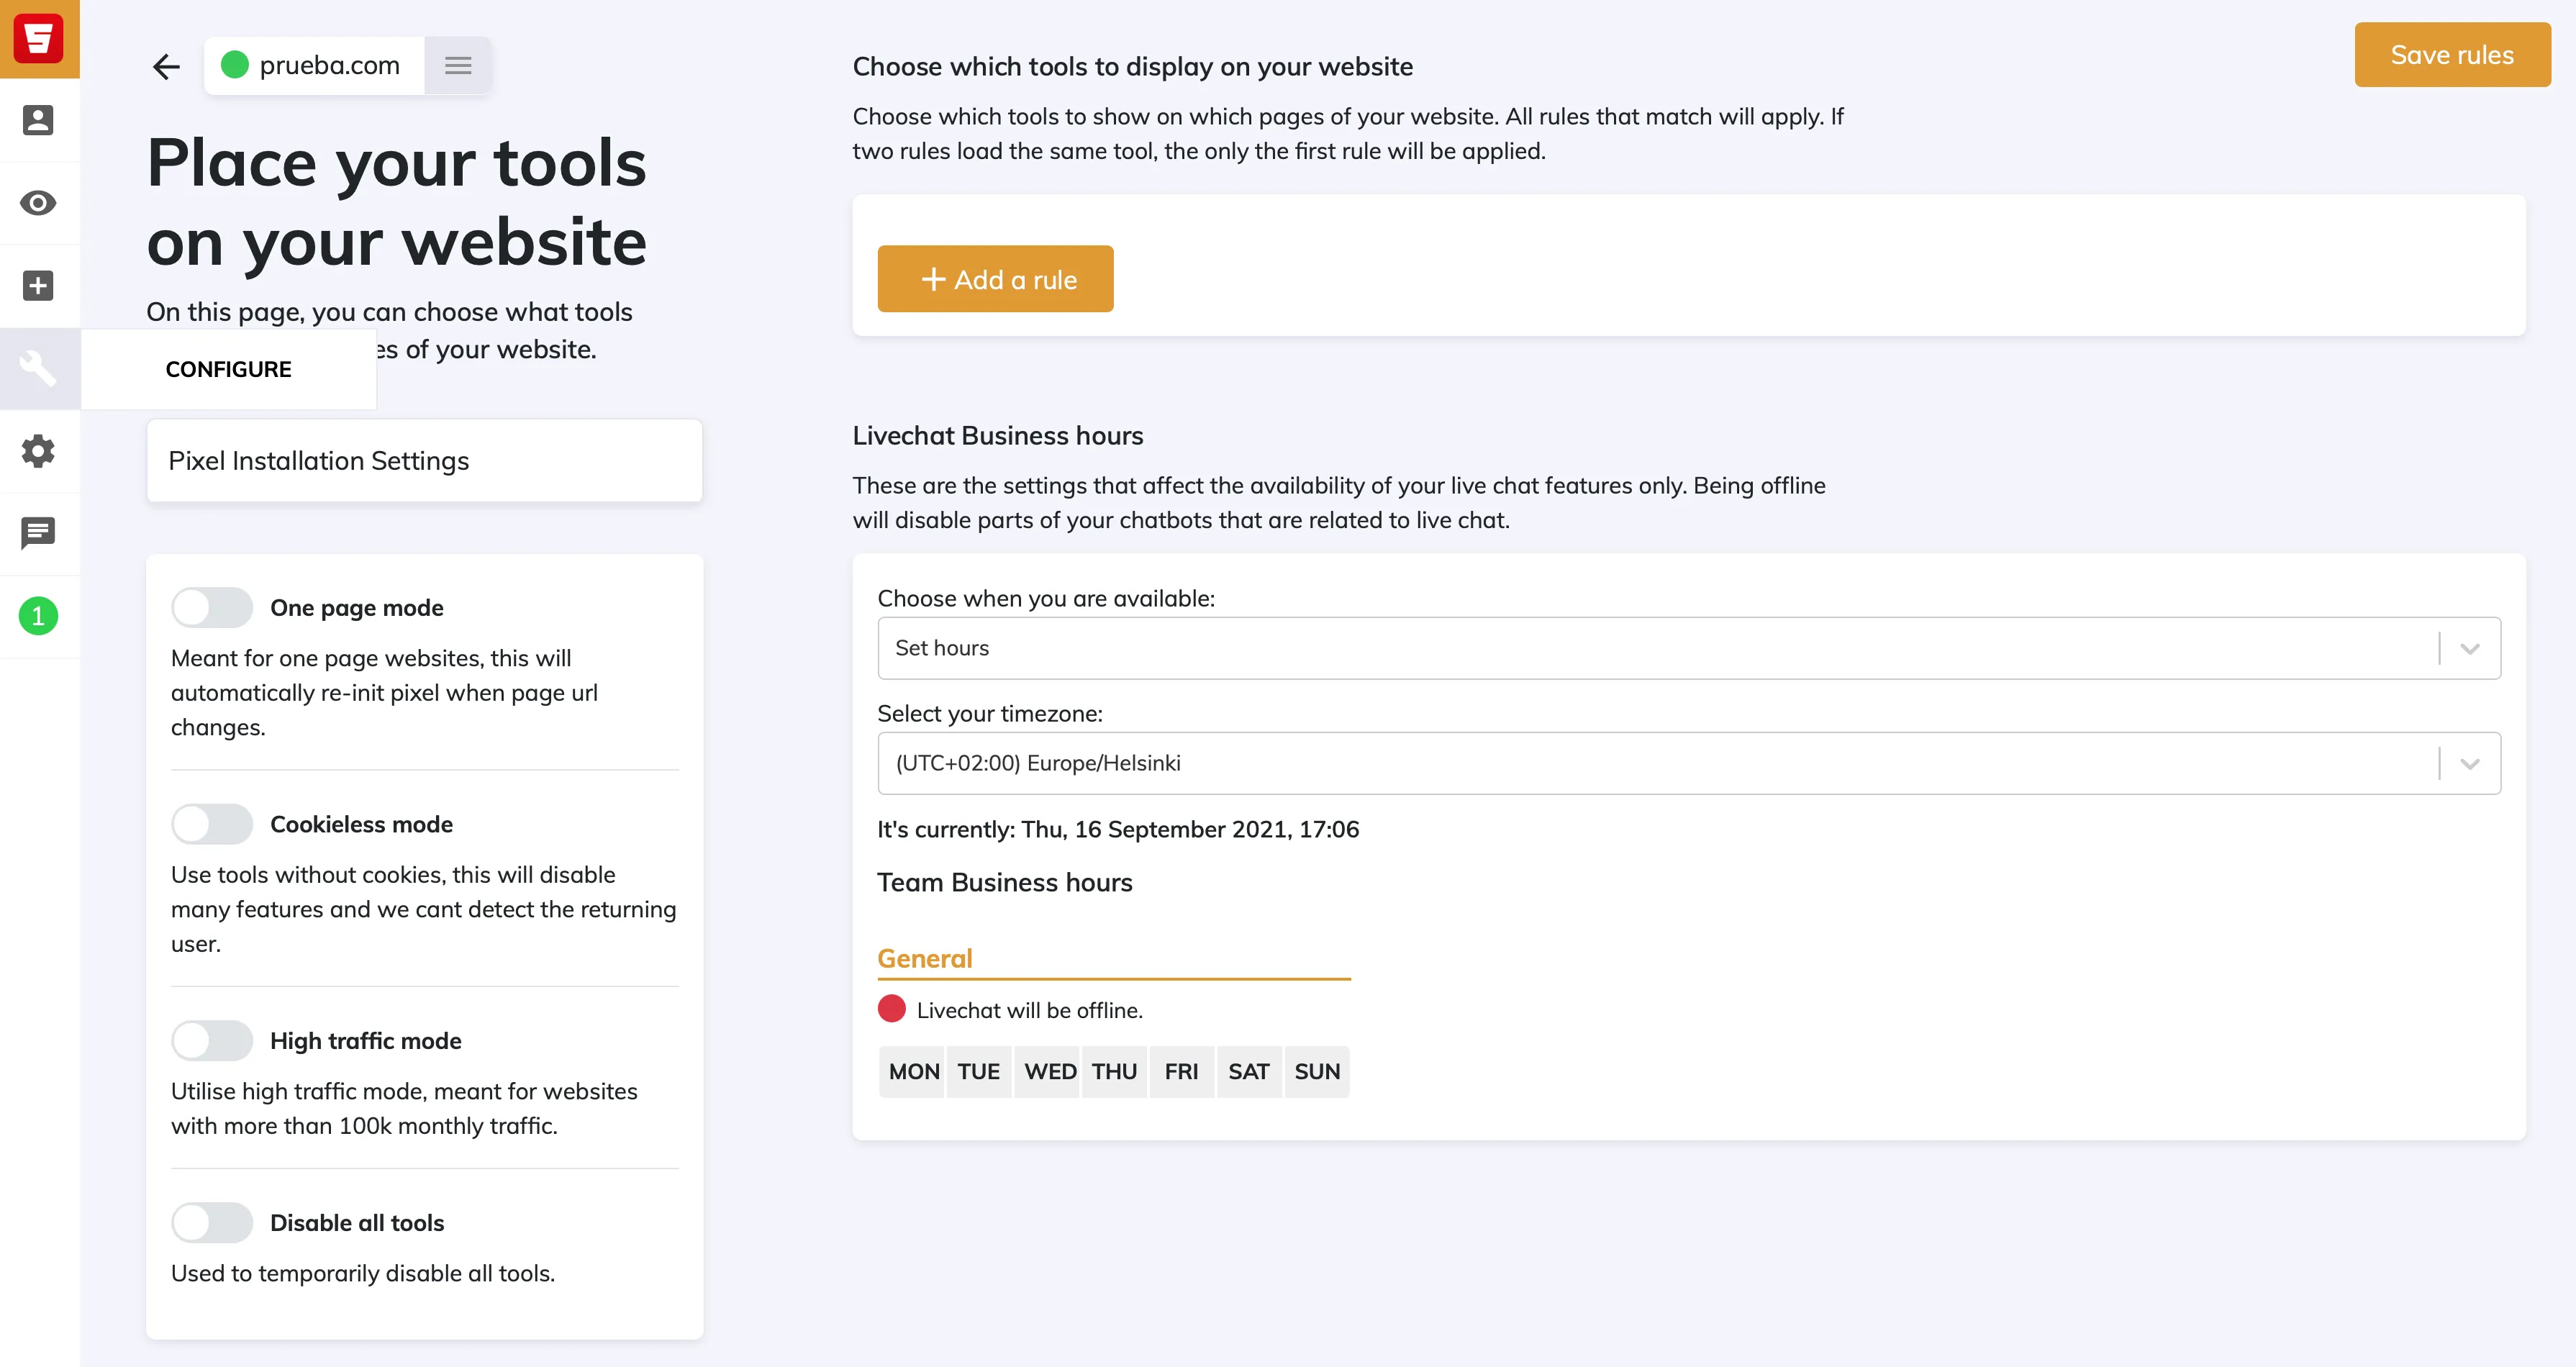Turn on High traffic mode switch
Screen dimensions: 2576x1367
[x=211, y=1040]
